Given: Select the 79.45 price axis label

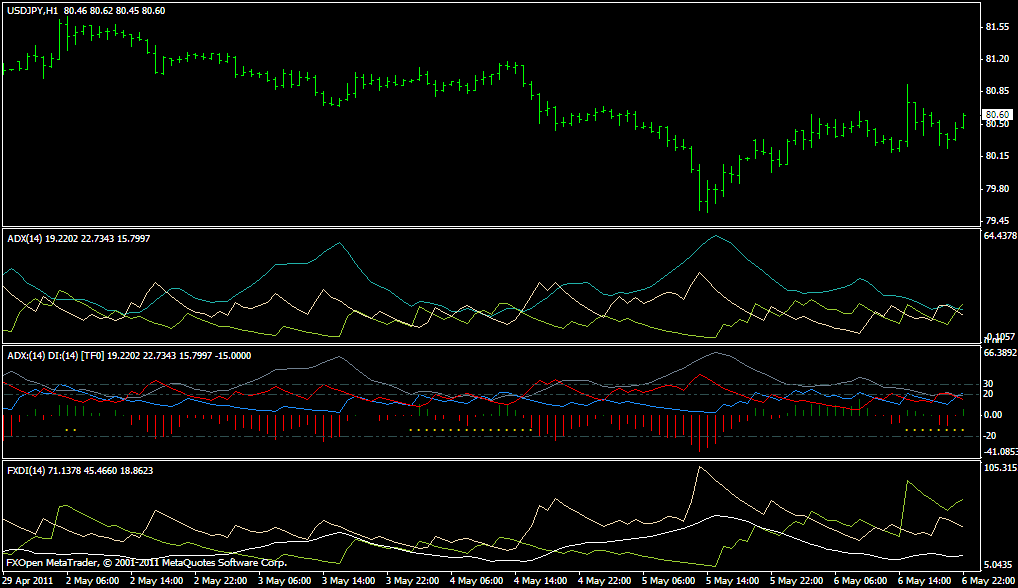Looking at the screenshot, I should pos(997,221).
